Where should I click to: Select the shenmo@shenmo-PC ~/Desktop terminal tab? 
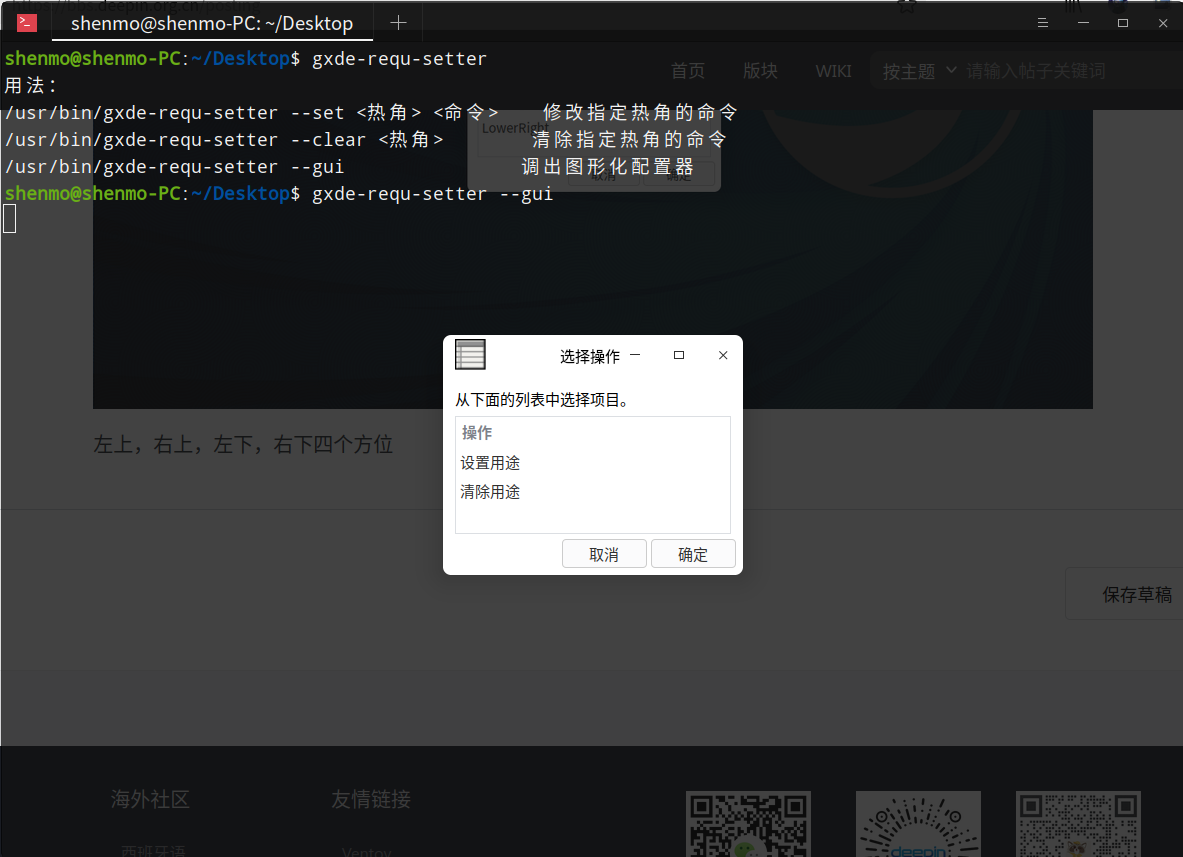click(x=212, y=23)
